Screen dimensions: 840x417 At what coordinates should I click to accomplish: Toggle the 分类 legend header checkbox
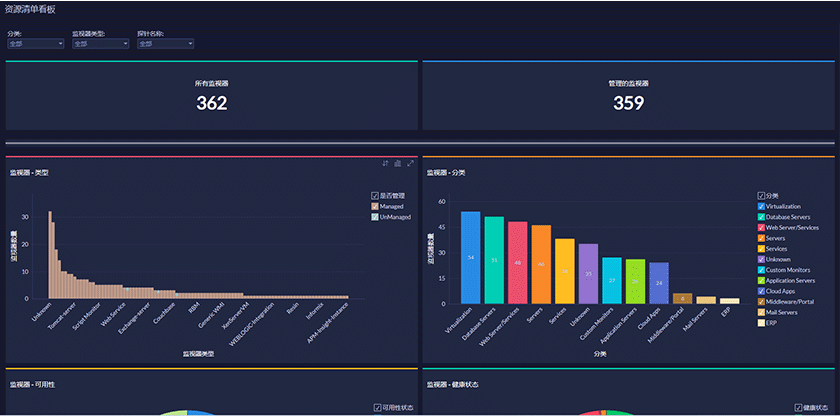tap(761, 196)
